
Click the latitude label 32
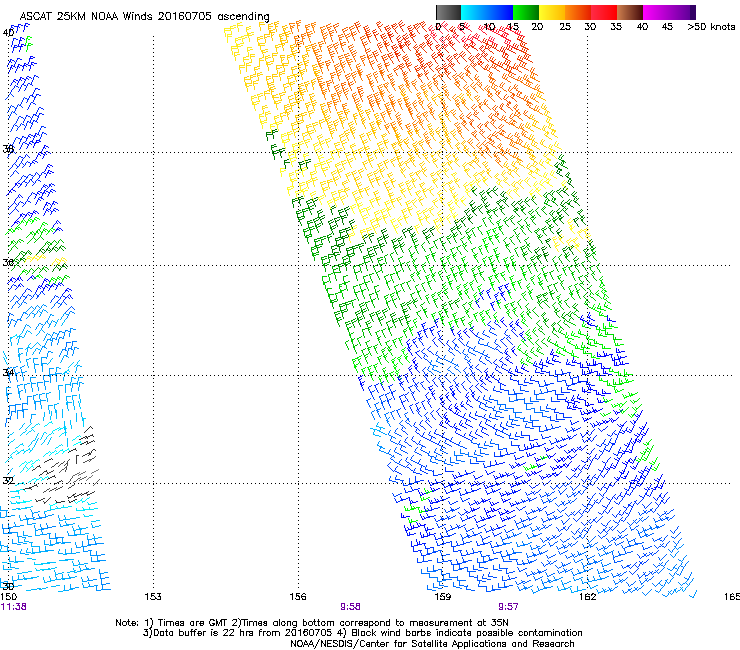pyautogui.click(x=8, y=481)
